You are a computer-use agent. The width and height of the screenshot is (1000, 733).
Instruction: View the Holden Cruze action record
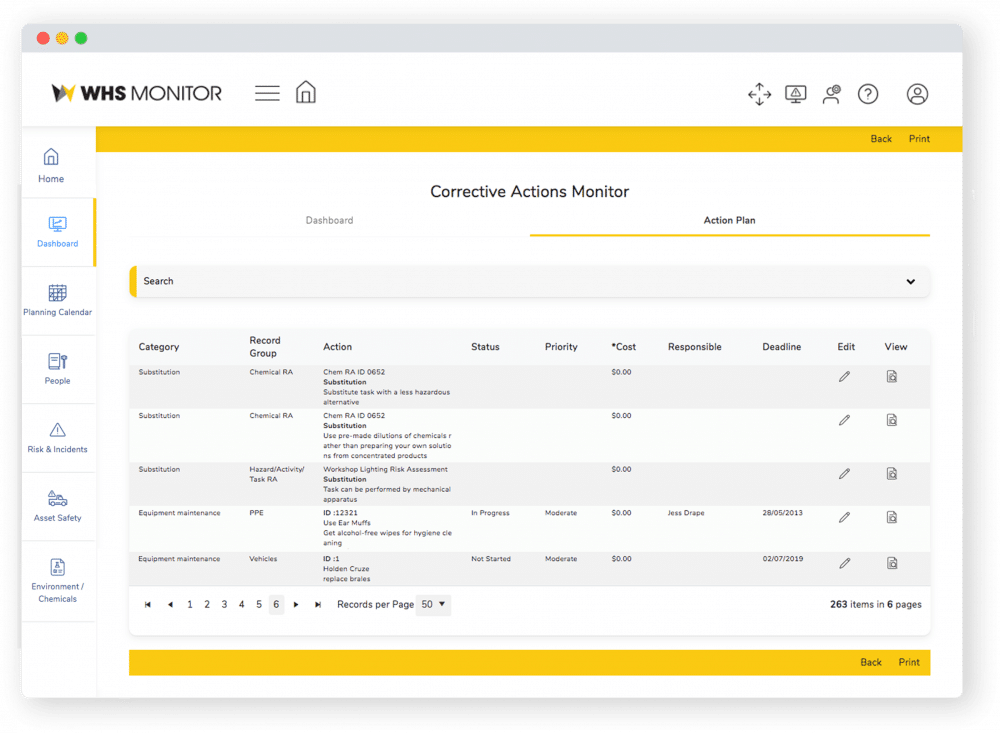891,564
